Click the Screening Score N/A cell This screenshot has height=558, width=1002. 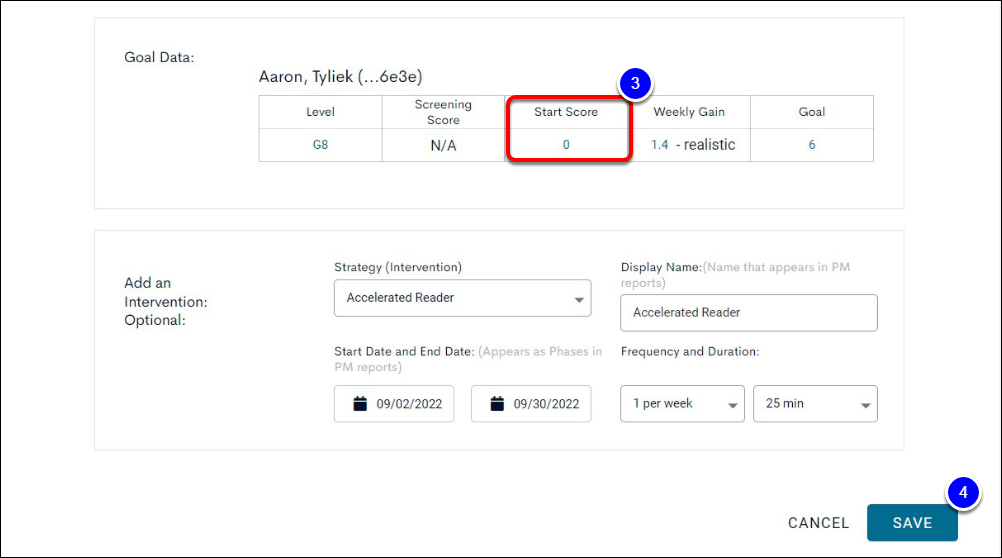pos(443,146)
